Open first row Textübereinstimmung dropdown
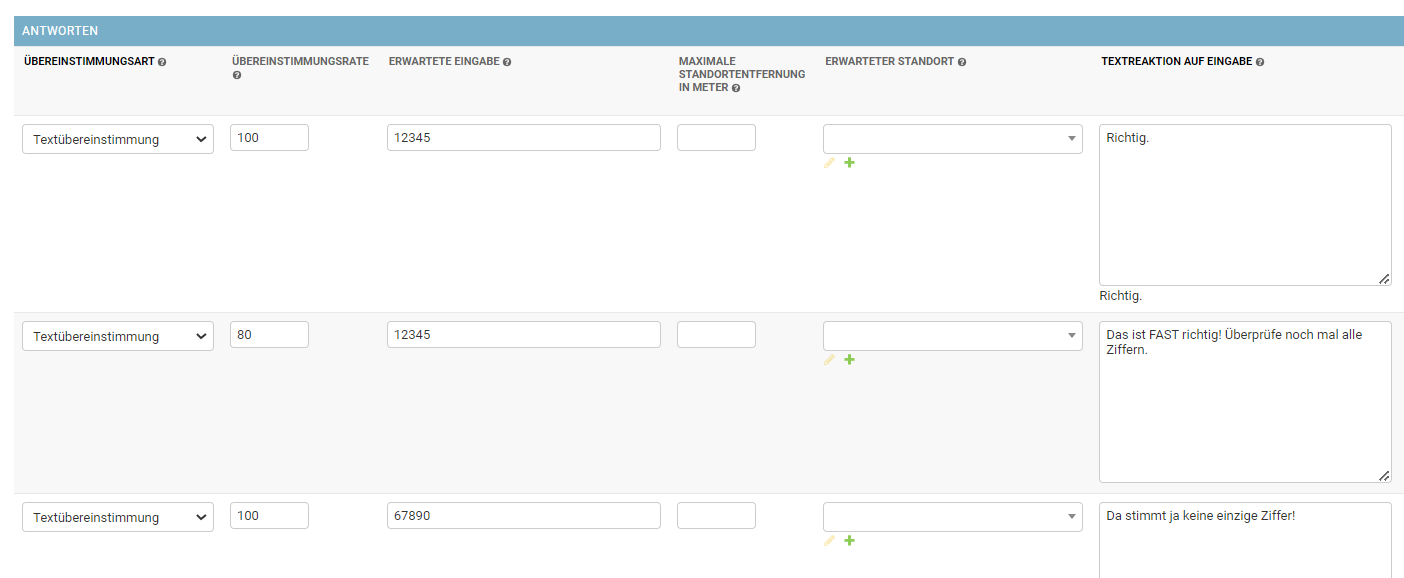This screenshot has height=578, width=1404. tap(118, 139)
